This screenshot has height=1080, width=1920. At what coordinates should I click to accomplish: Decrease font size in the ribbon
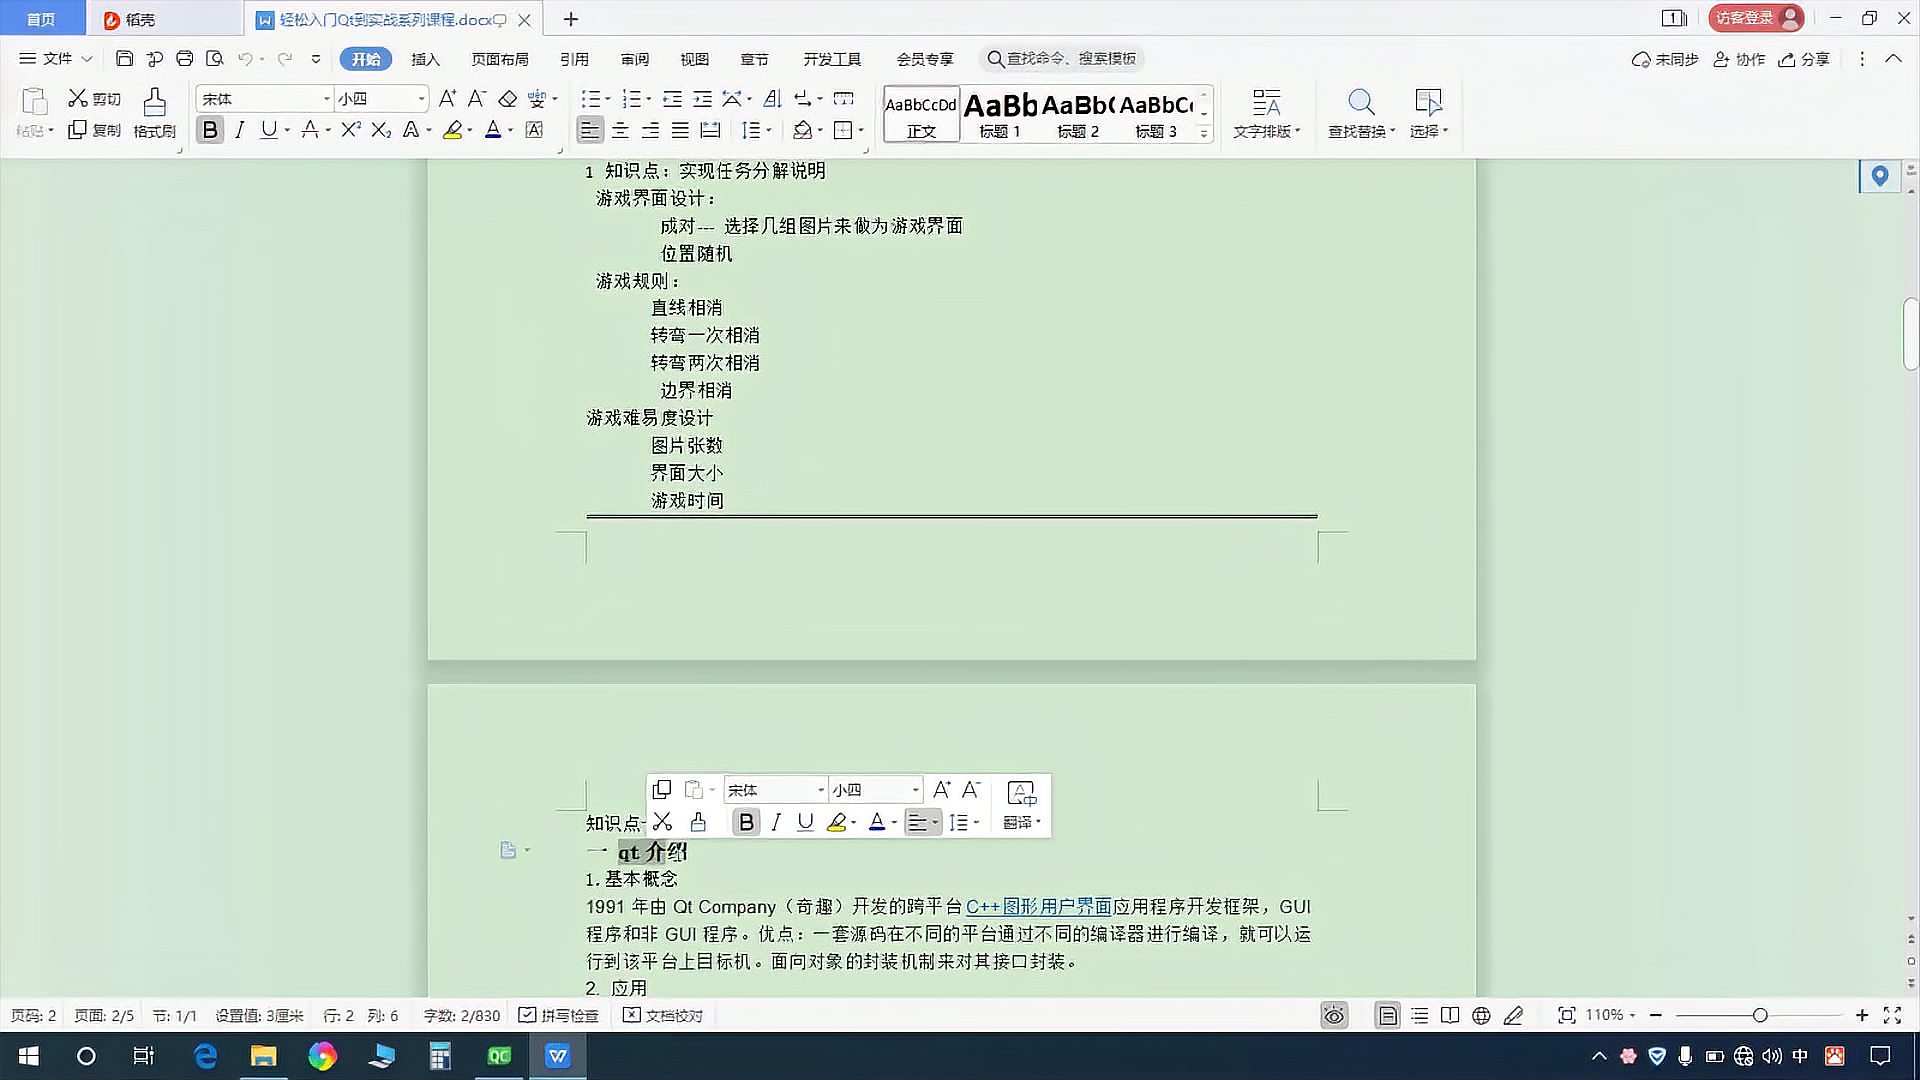pos(477,98)
